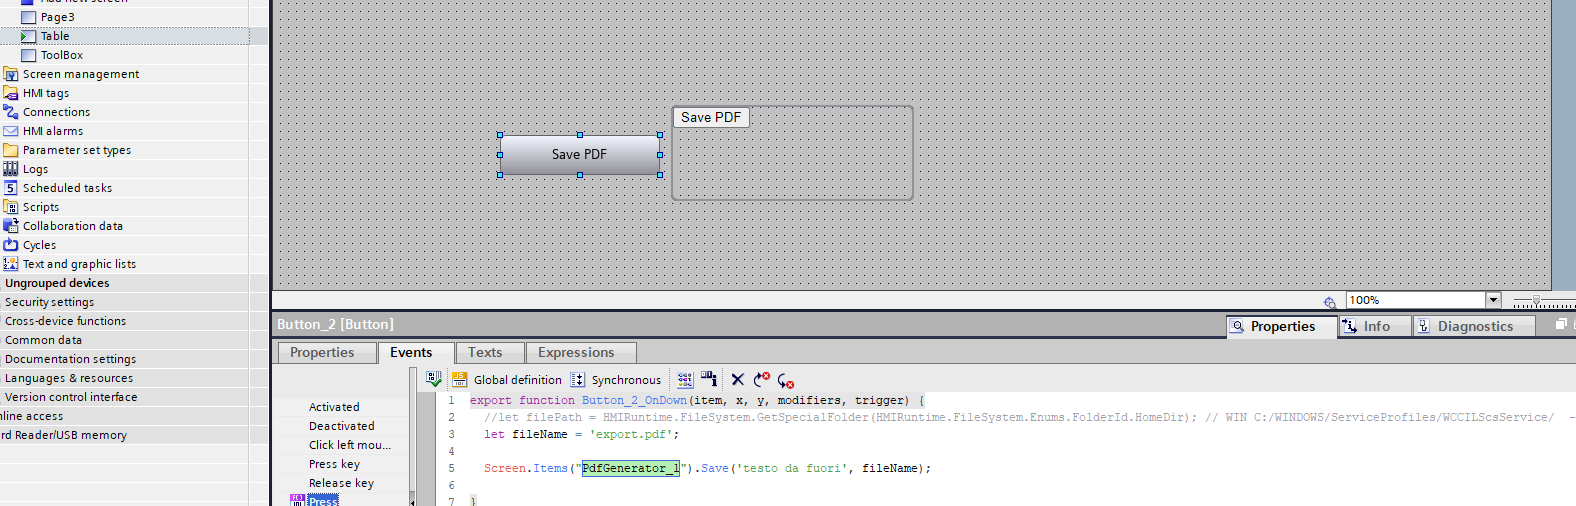This screenshot has height=506, width=1576.
Task: Click the Connections icon in project tree
Action: click(11, 112)
